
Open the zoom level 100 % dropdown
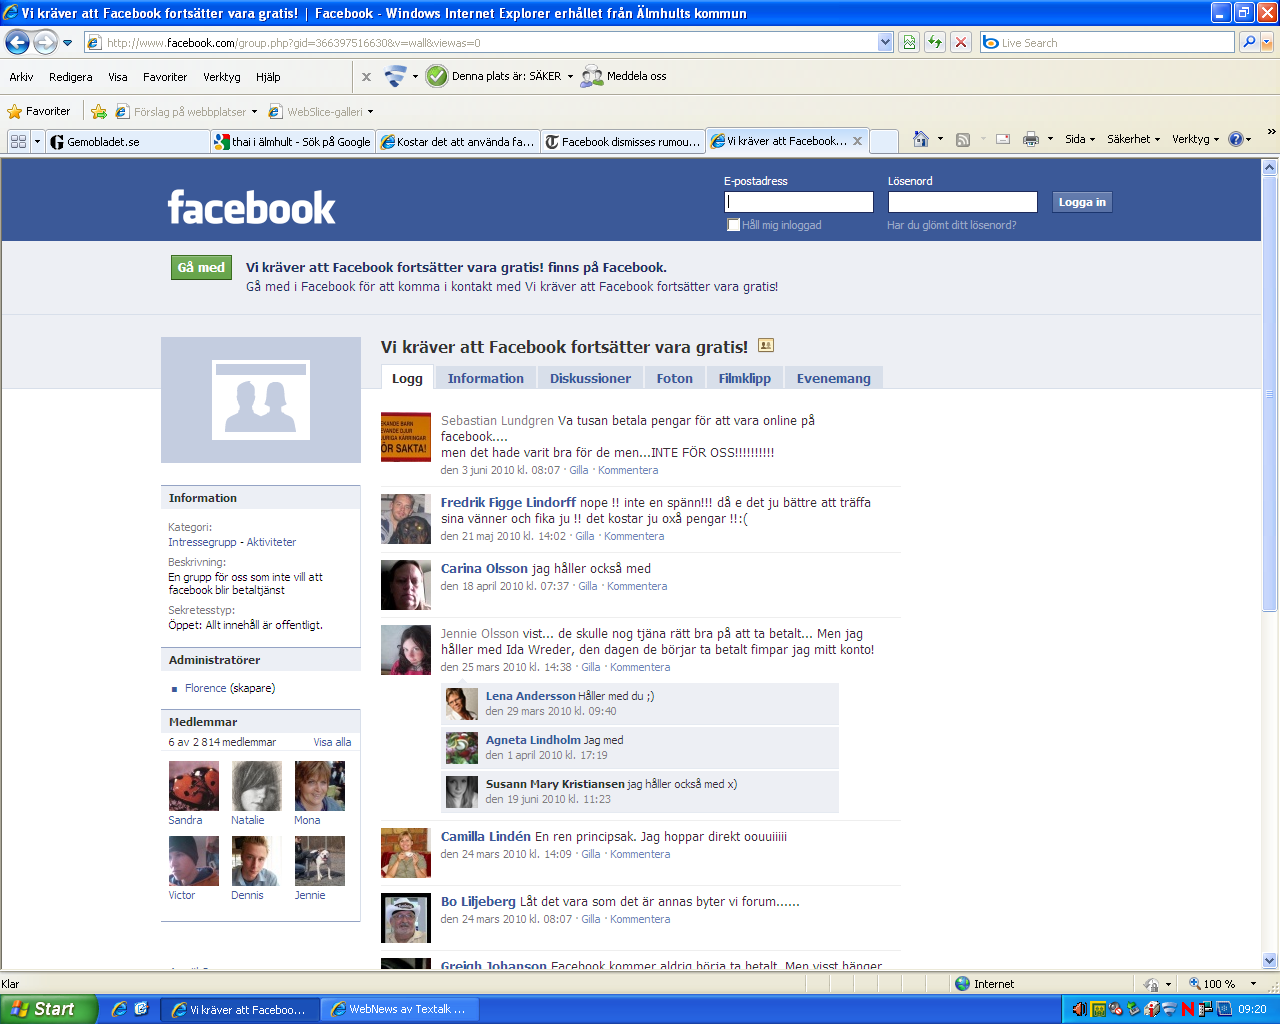tap(1254, 983)
